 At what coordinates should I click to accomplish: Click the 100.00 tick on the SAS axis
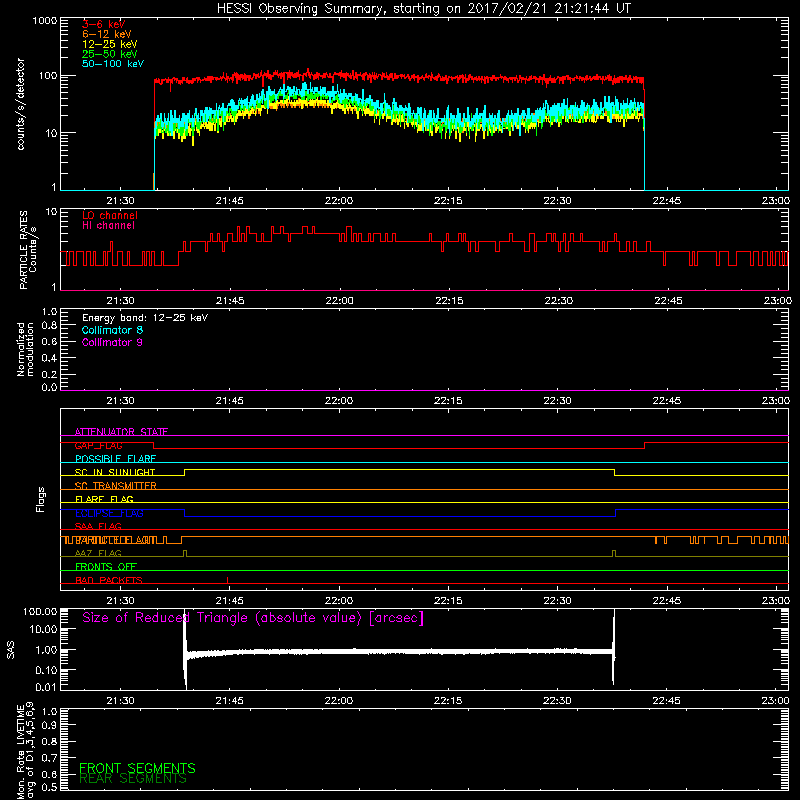point(40,611)
